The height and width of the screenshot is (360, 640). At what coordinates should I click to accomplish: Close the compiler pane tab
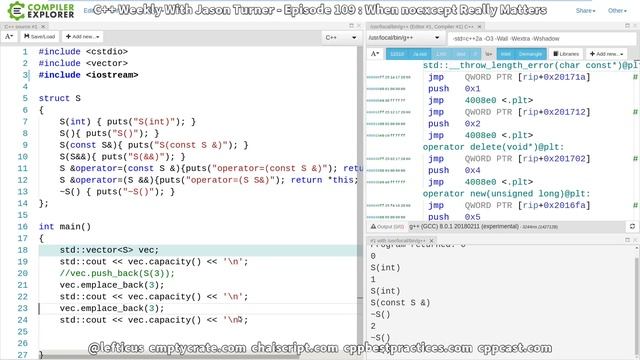(479, 27)
